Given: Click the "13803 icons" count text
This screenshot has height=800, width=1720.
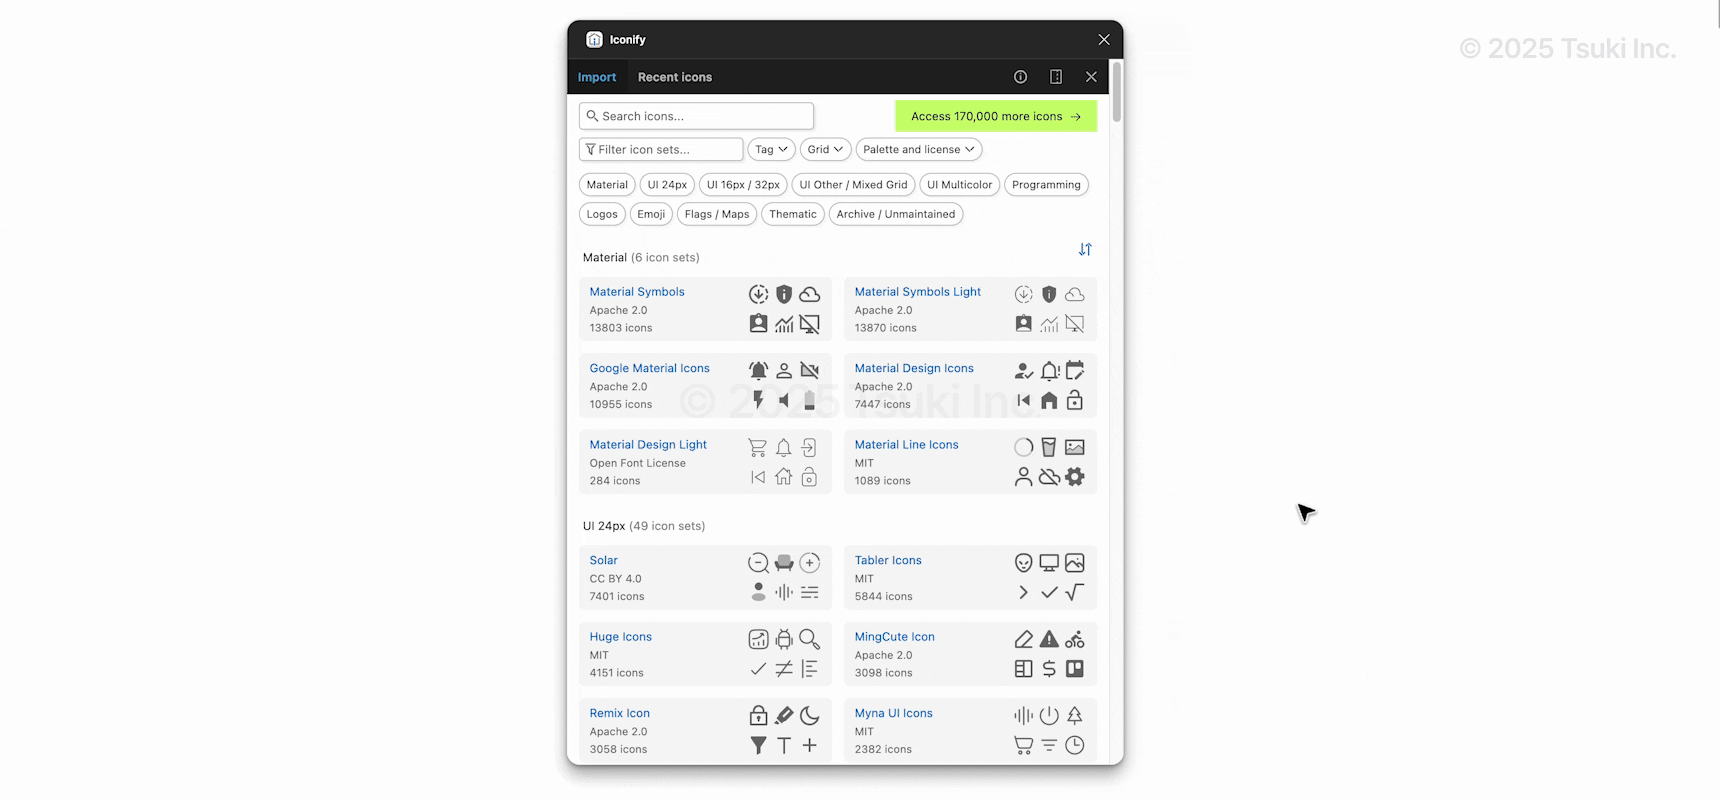Looking at the screenshot, I should (620, 328).
